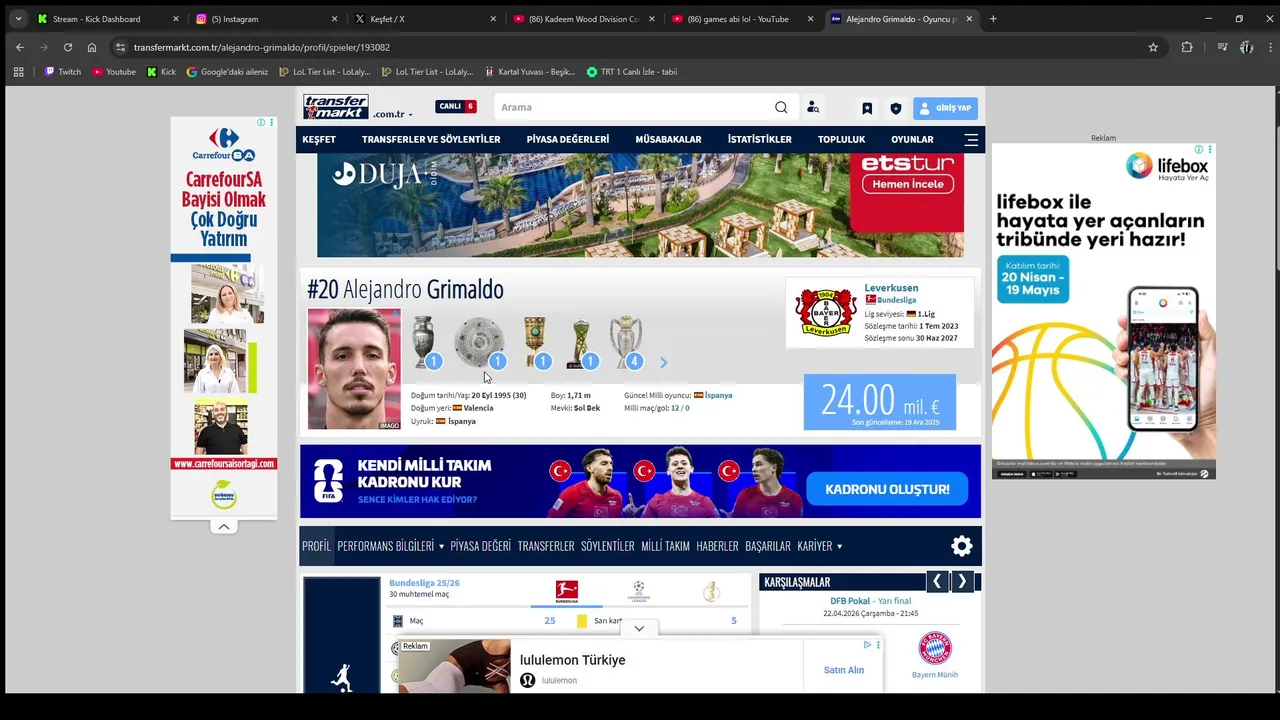This screenshot has width=1280, height=720.
Task: Open profile settings gear icon
Action: click(x=962, y=546)
